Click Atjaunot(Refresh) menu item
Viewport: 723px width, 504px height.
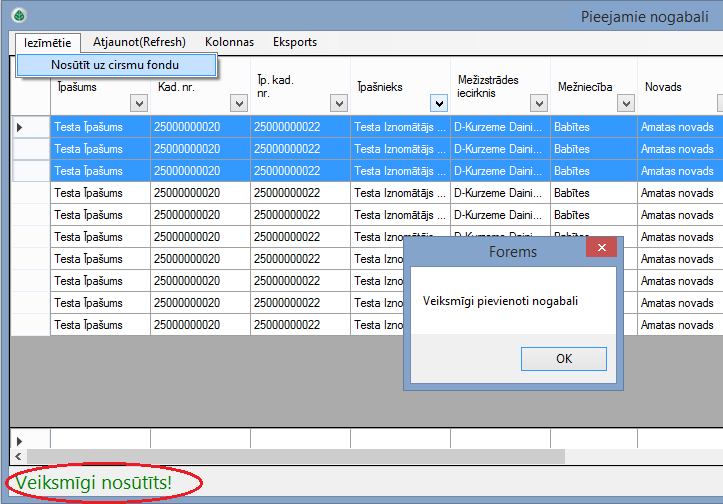click(x=139, y=42)
